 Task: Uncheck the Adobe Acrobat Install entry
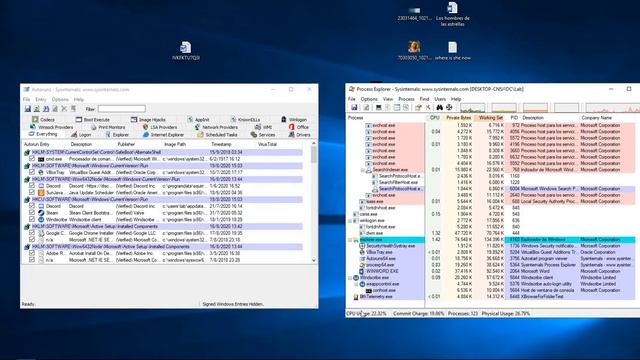click(x=32, y=253)
